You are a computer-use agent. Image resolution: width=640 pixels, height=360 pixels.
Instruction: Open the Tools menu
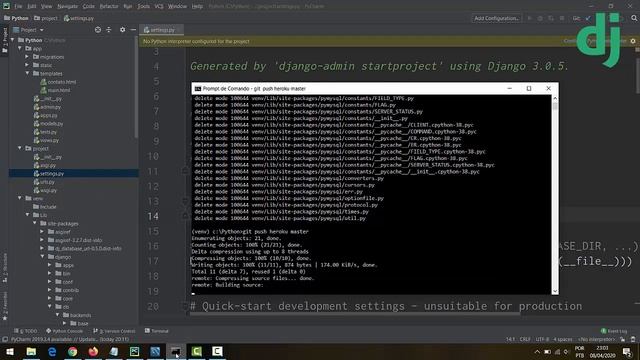(143, 6)
